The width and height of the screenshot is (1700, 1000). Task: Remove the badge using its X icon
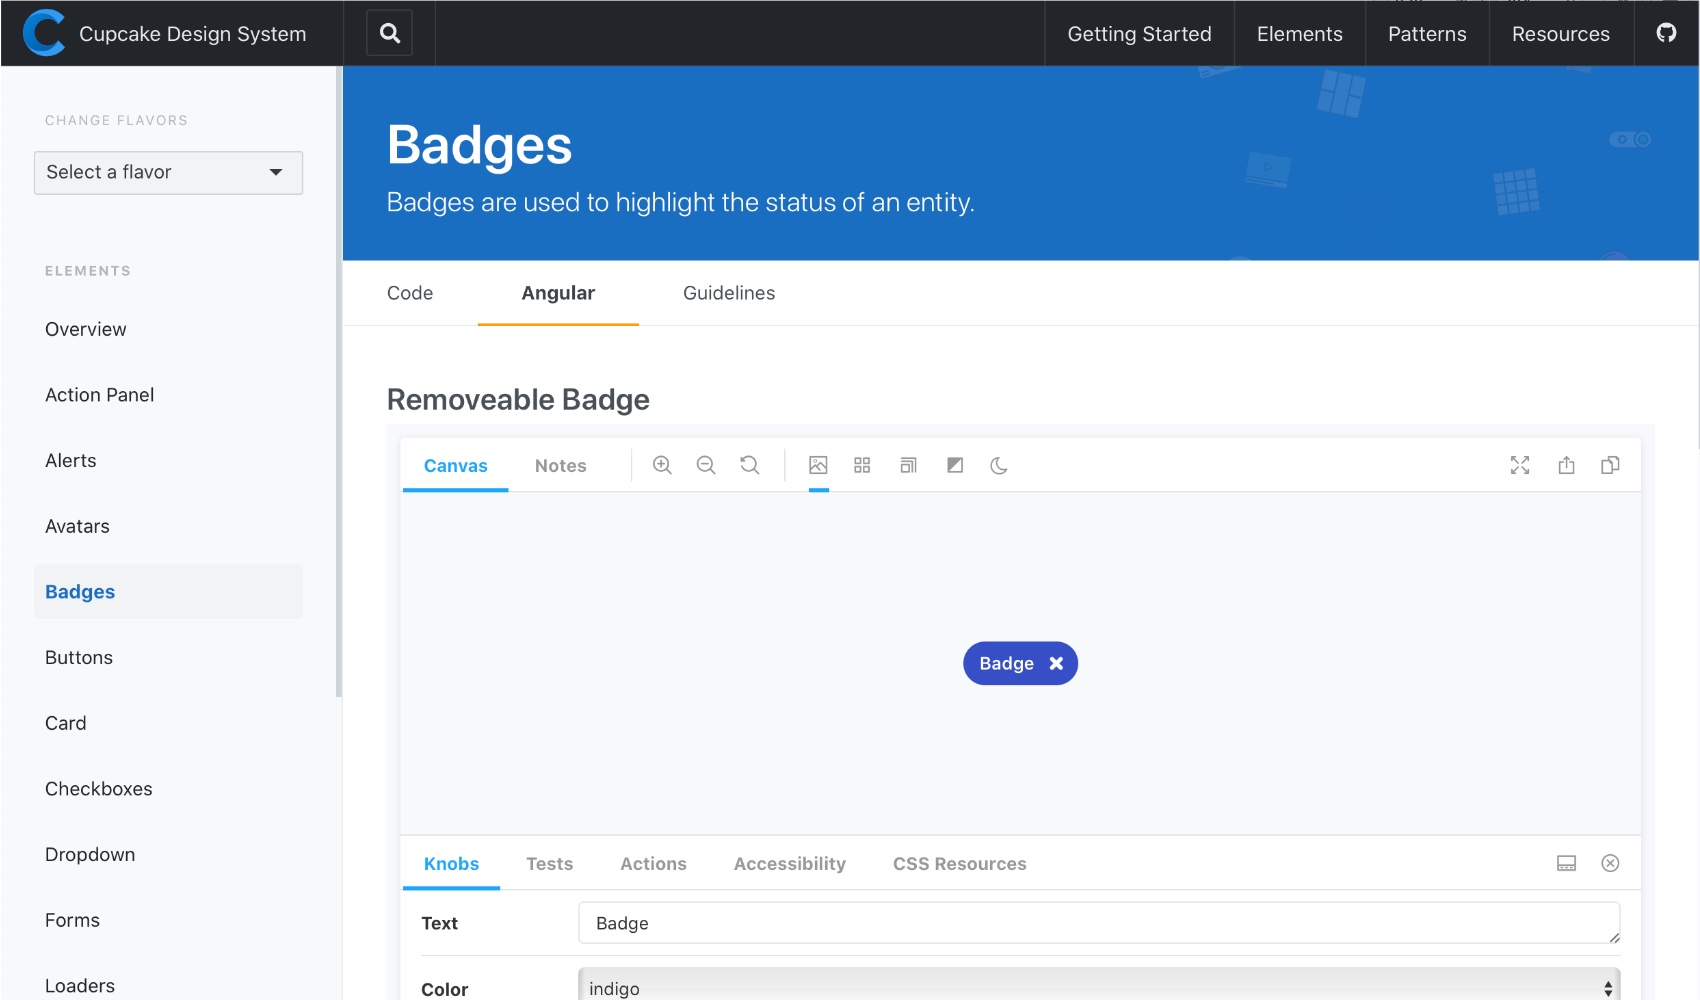point(1056,663)
